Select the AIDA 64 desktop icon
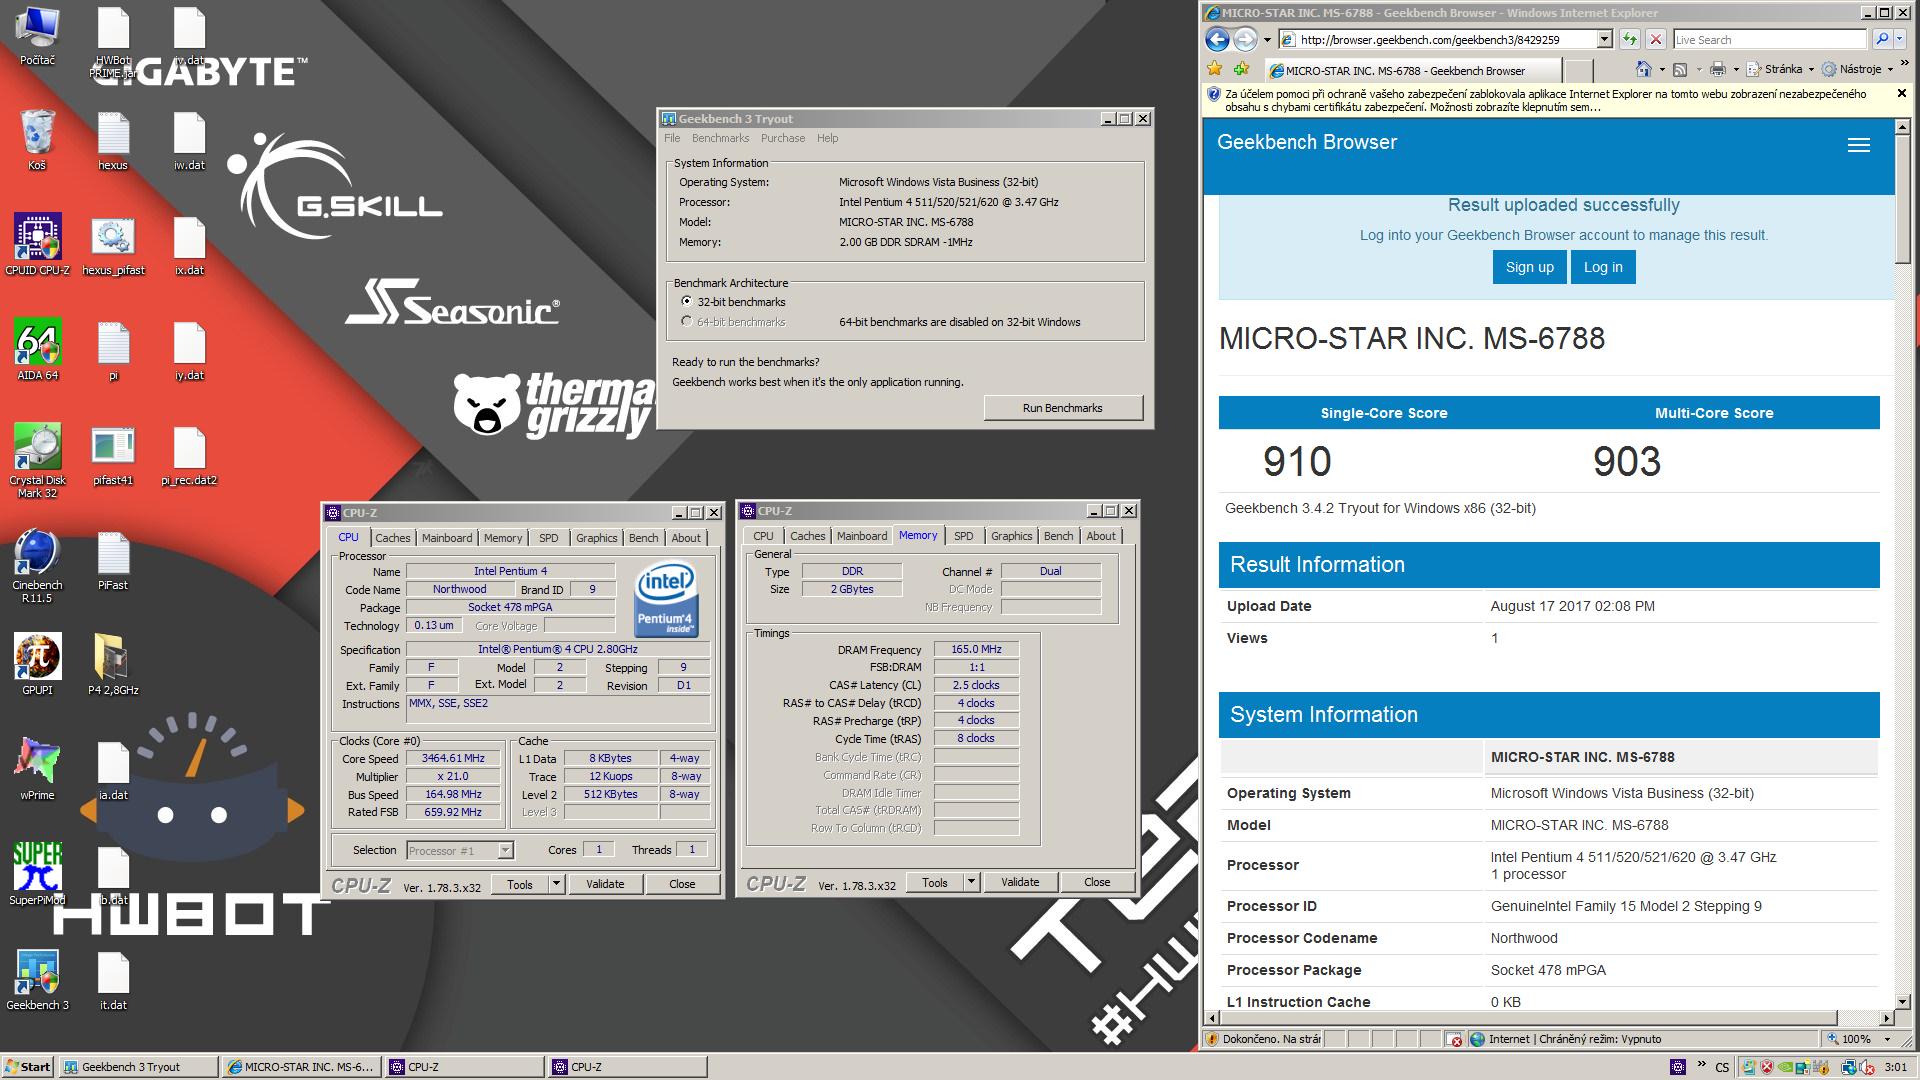Viewport: 1920px width, 1080px height. click(37, 349)
